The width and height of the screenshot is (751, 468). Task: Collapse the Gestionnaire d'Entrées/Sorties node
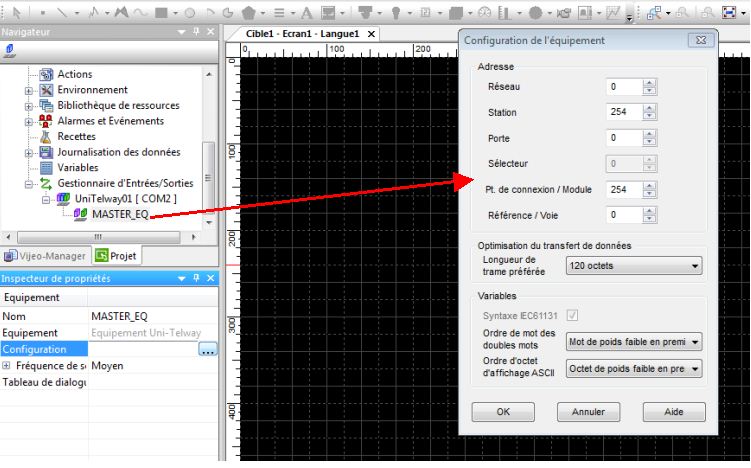tap(29, 184)
